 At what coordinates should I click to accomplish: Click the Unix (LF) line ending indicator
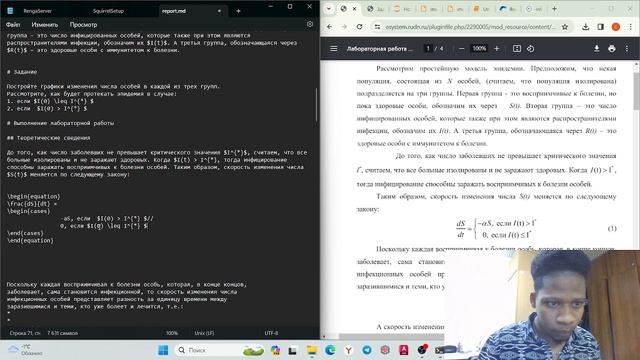[x=204, y=333]
